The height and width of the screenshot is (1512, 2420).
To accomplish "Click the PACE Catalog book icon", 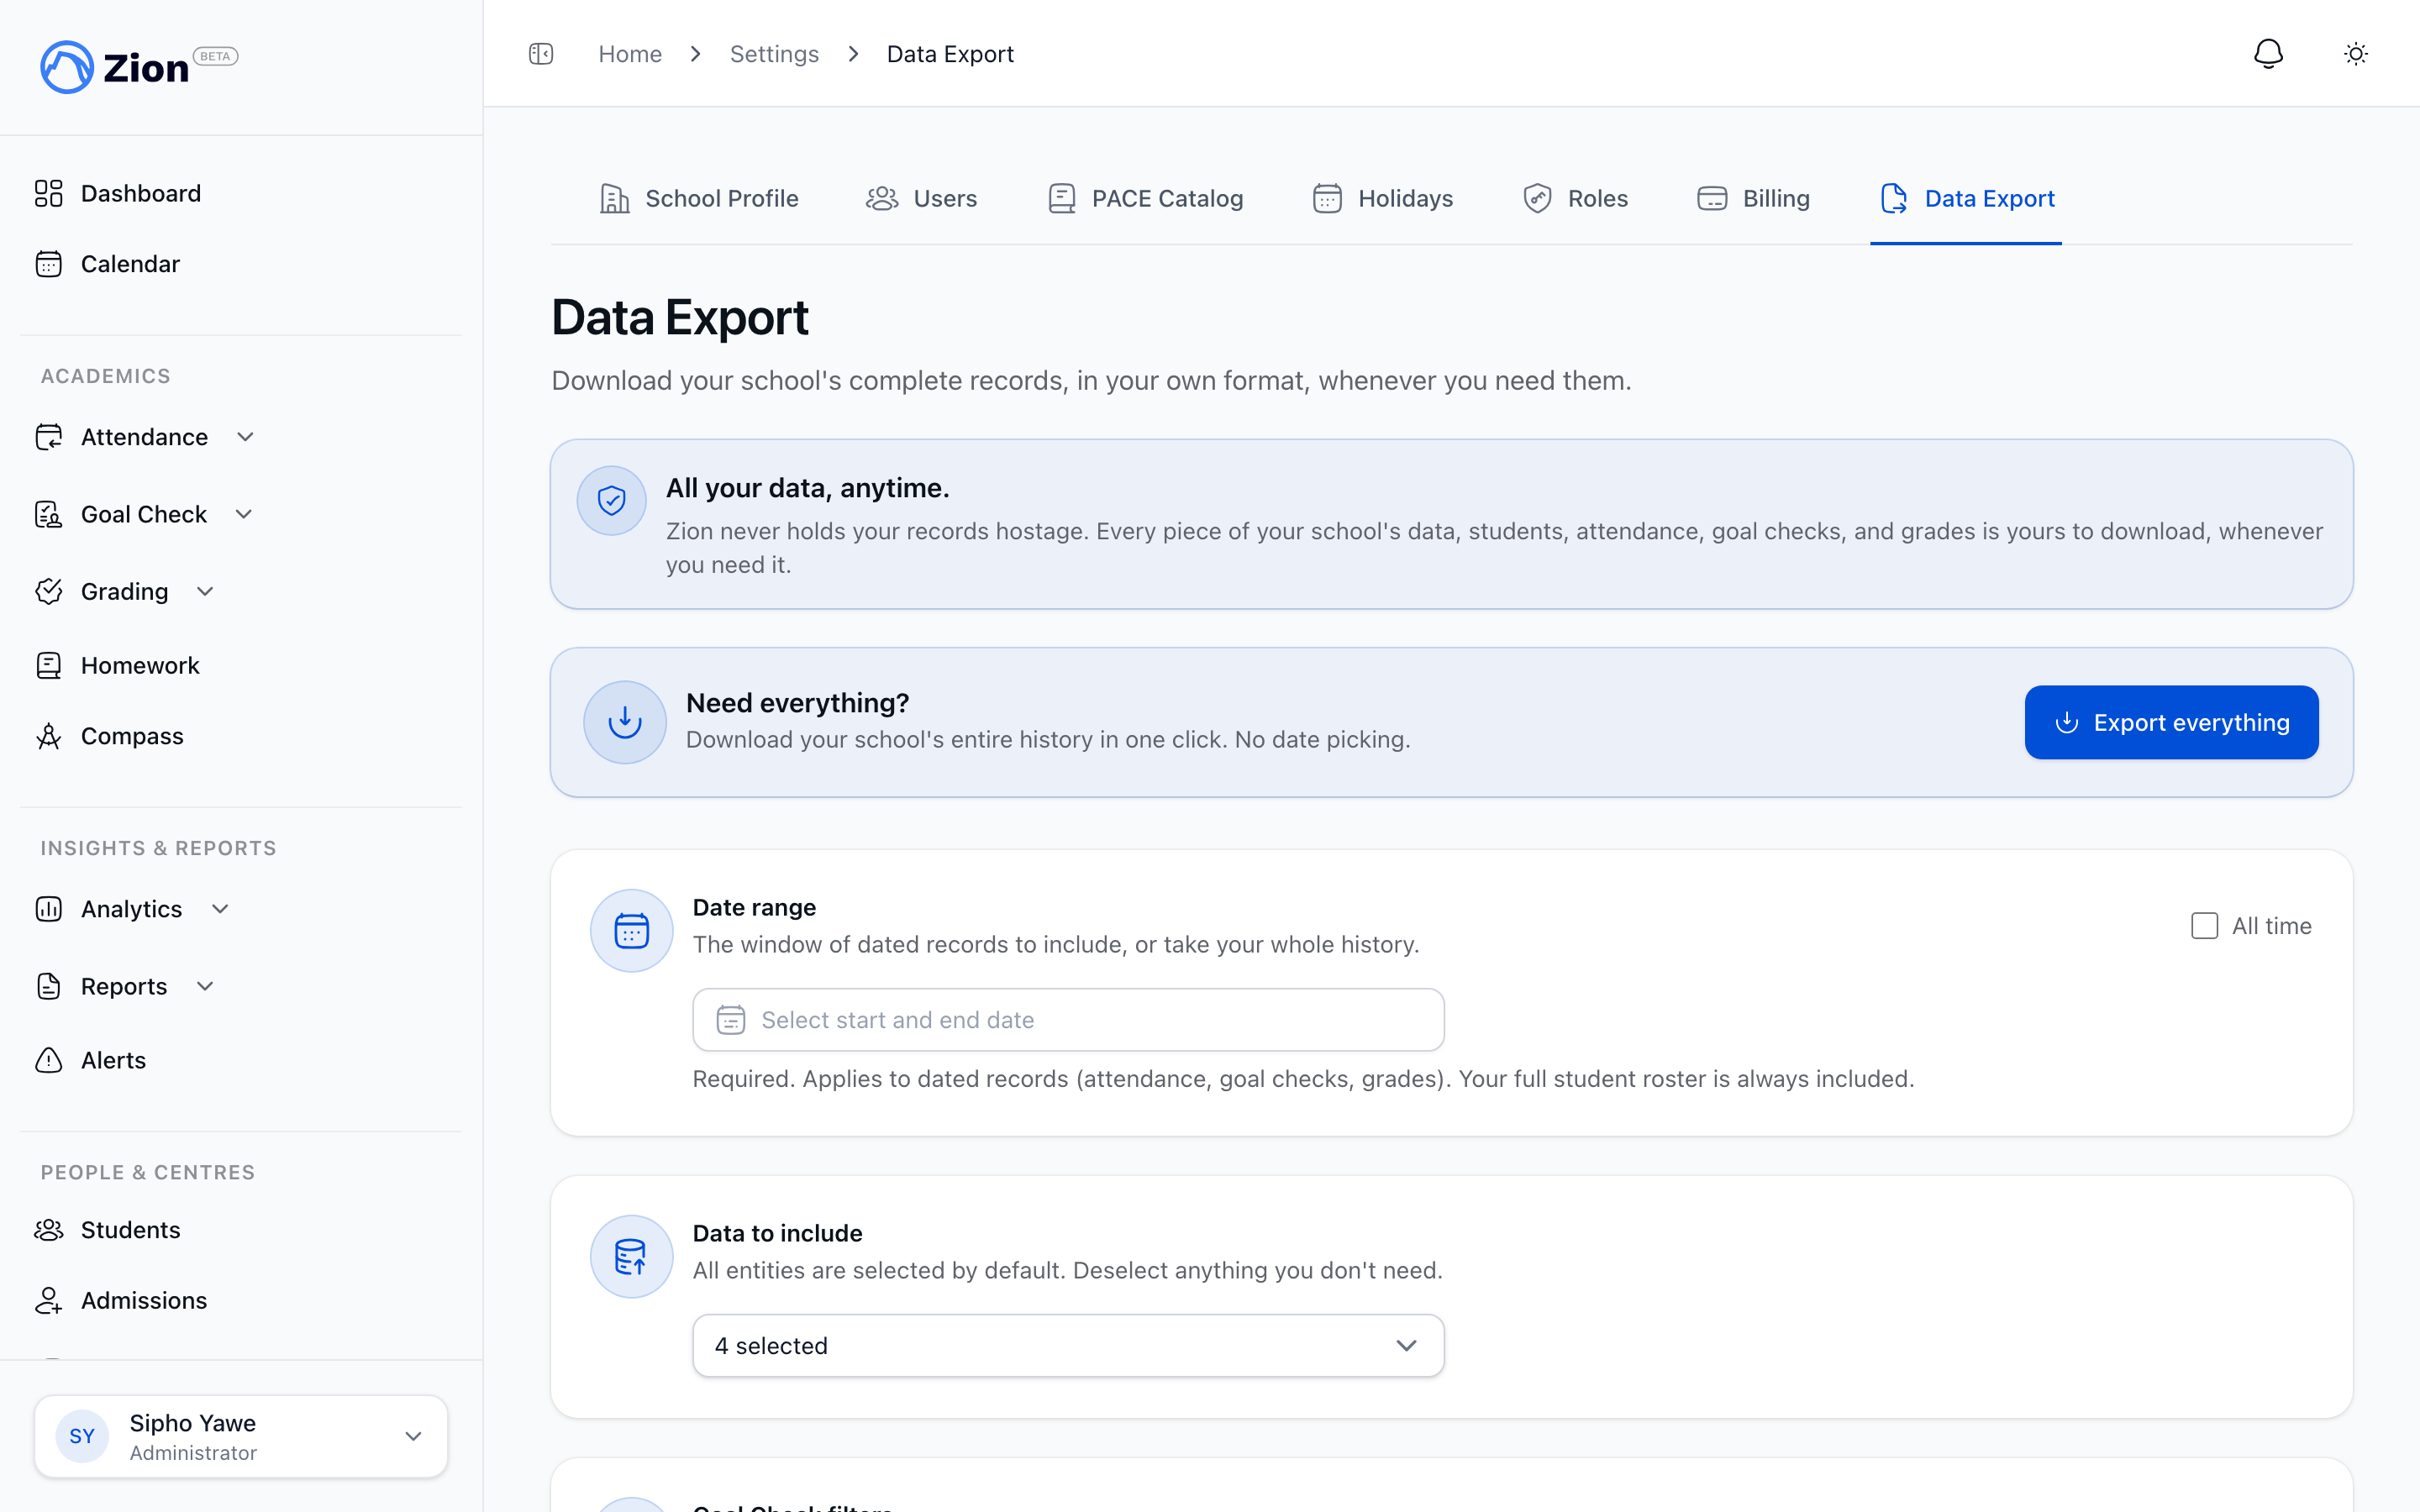I will point(1062,198).
